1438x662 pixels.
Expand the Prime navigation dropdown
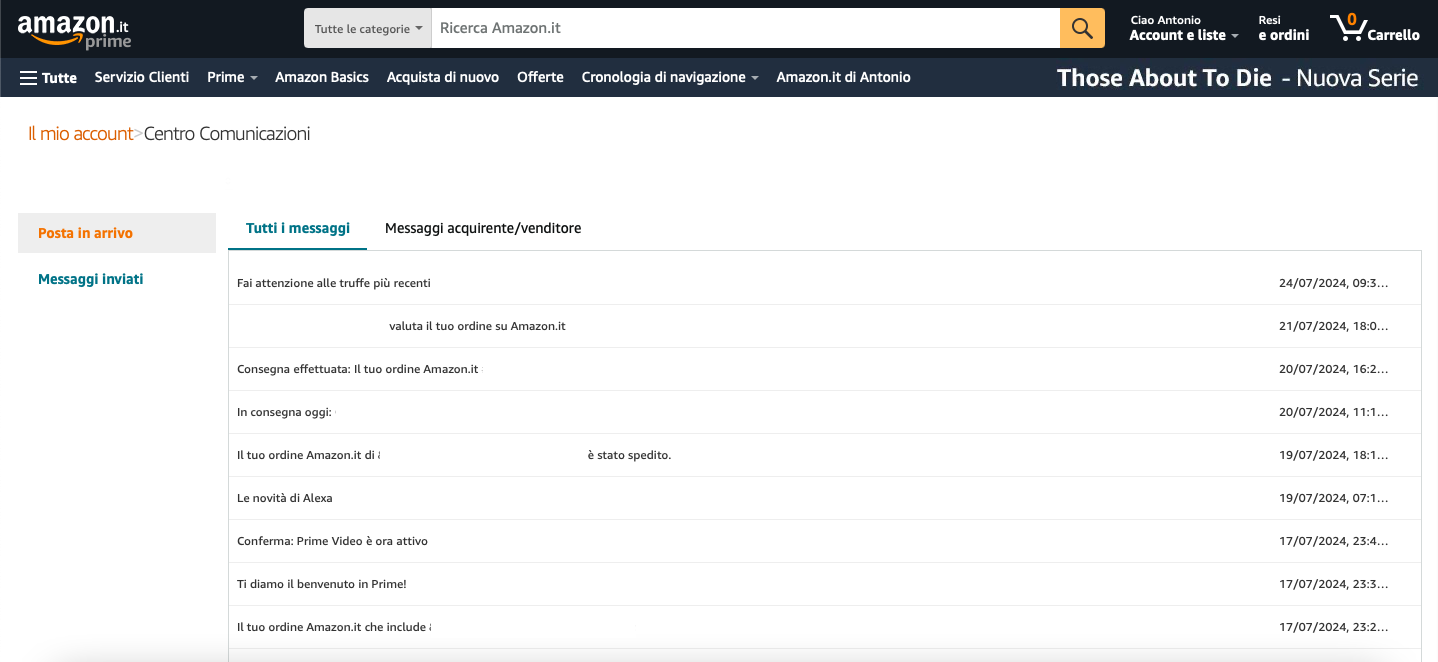click(232, 77)
